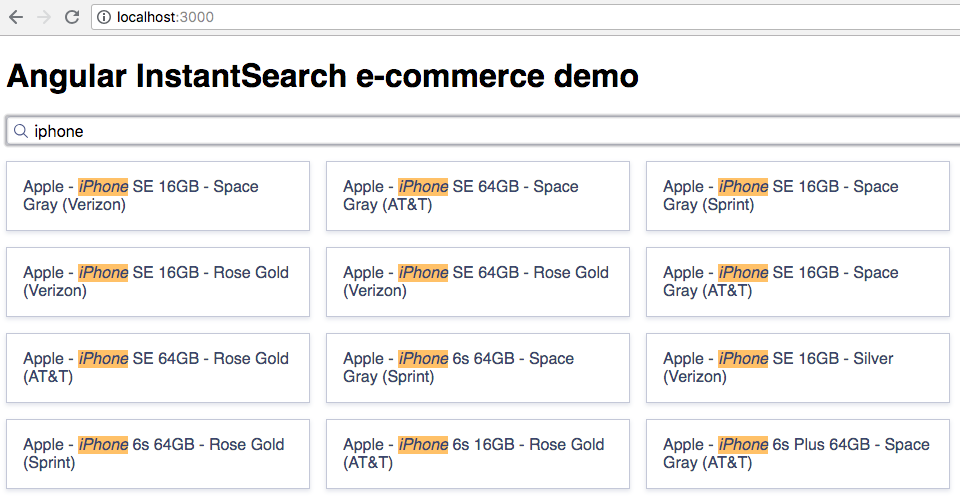960x500 pixels.
Task: Select iPhone SE 16GB Space Gray AT&T result
Action: tap(797, 282)
